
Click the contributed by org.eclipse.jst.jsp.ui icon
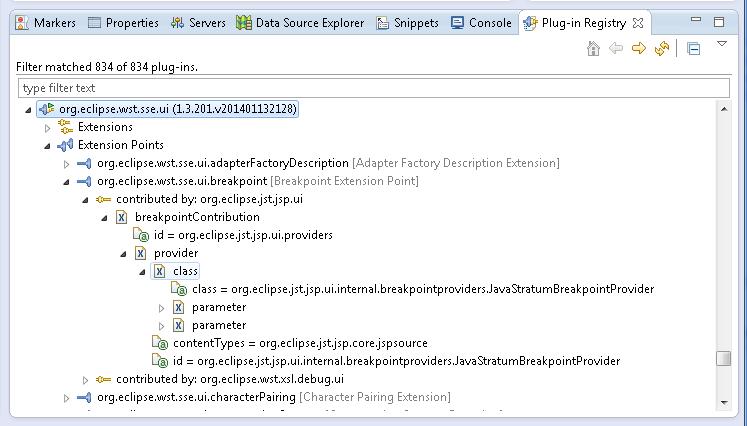[x=103, y=199]
